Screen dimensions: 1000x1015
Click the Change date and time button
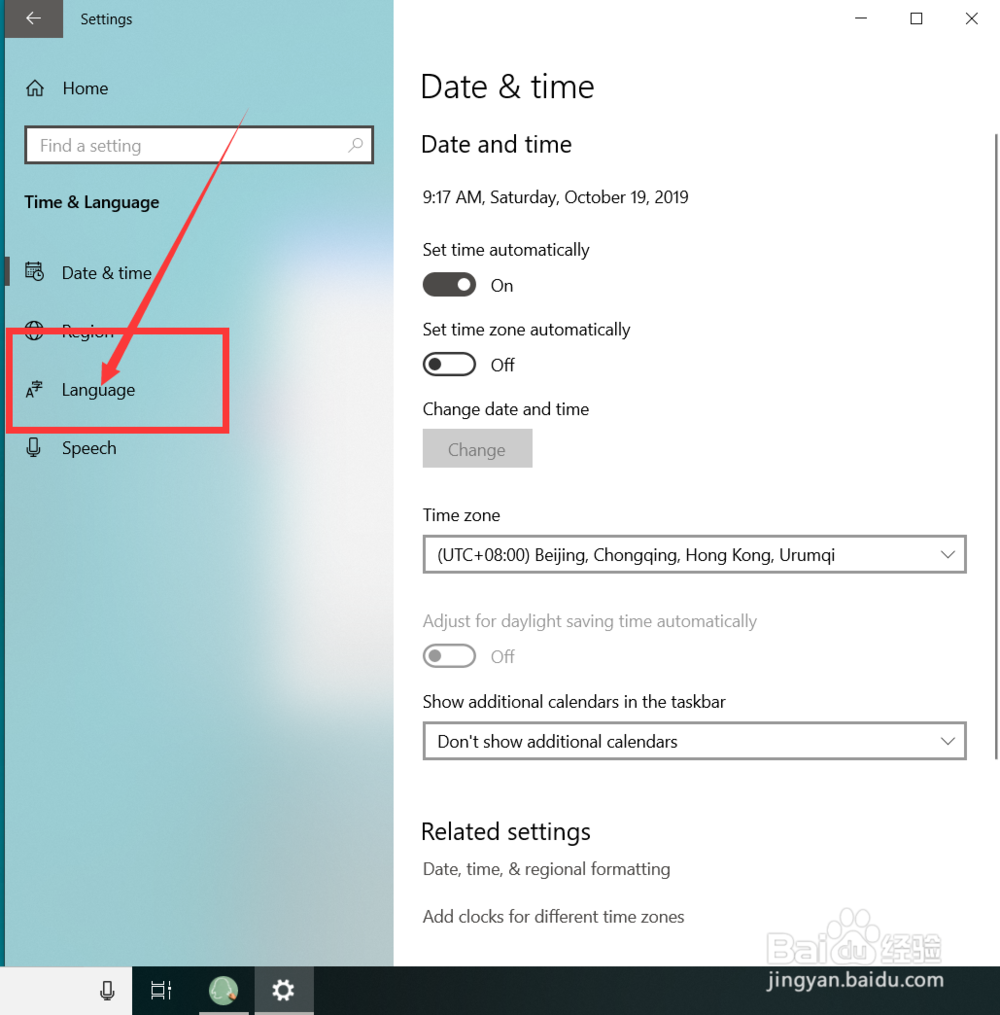coord(477,449)
